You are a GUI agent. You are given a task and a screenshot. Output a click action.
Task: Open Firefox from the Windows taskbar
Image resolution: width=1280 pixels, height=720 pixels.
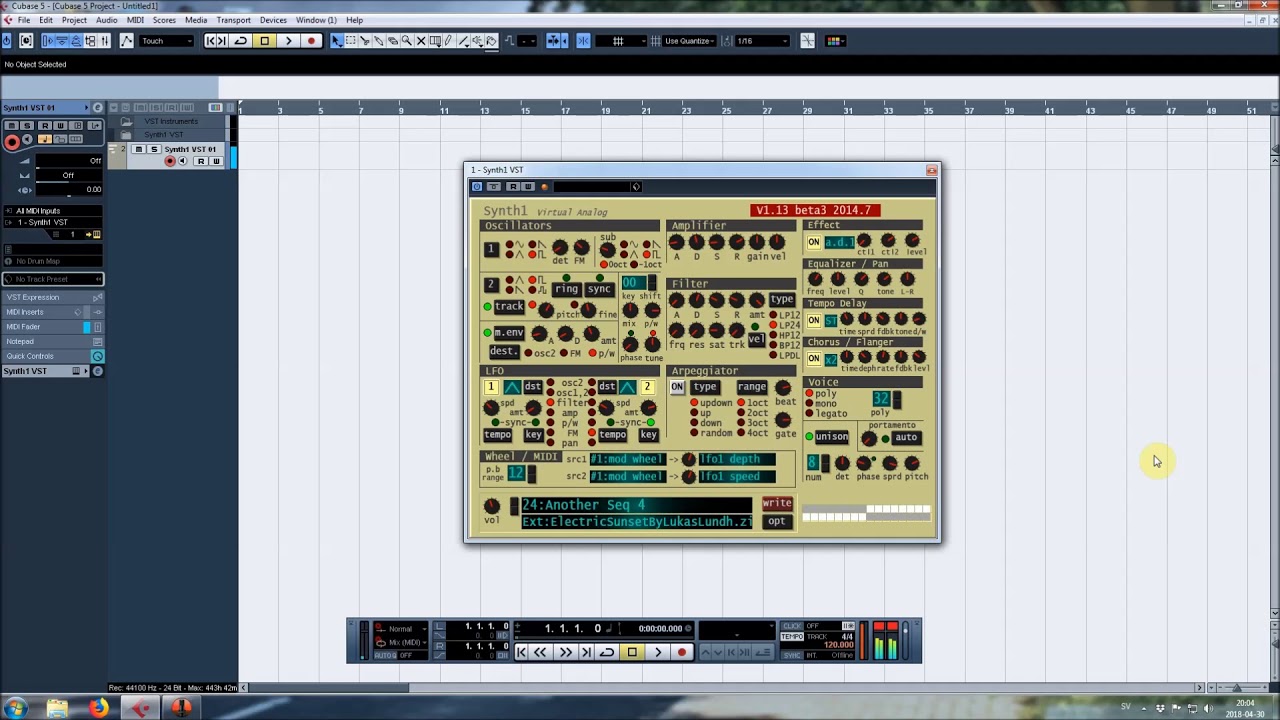pyautogui.click(x=99, y=708)
